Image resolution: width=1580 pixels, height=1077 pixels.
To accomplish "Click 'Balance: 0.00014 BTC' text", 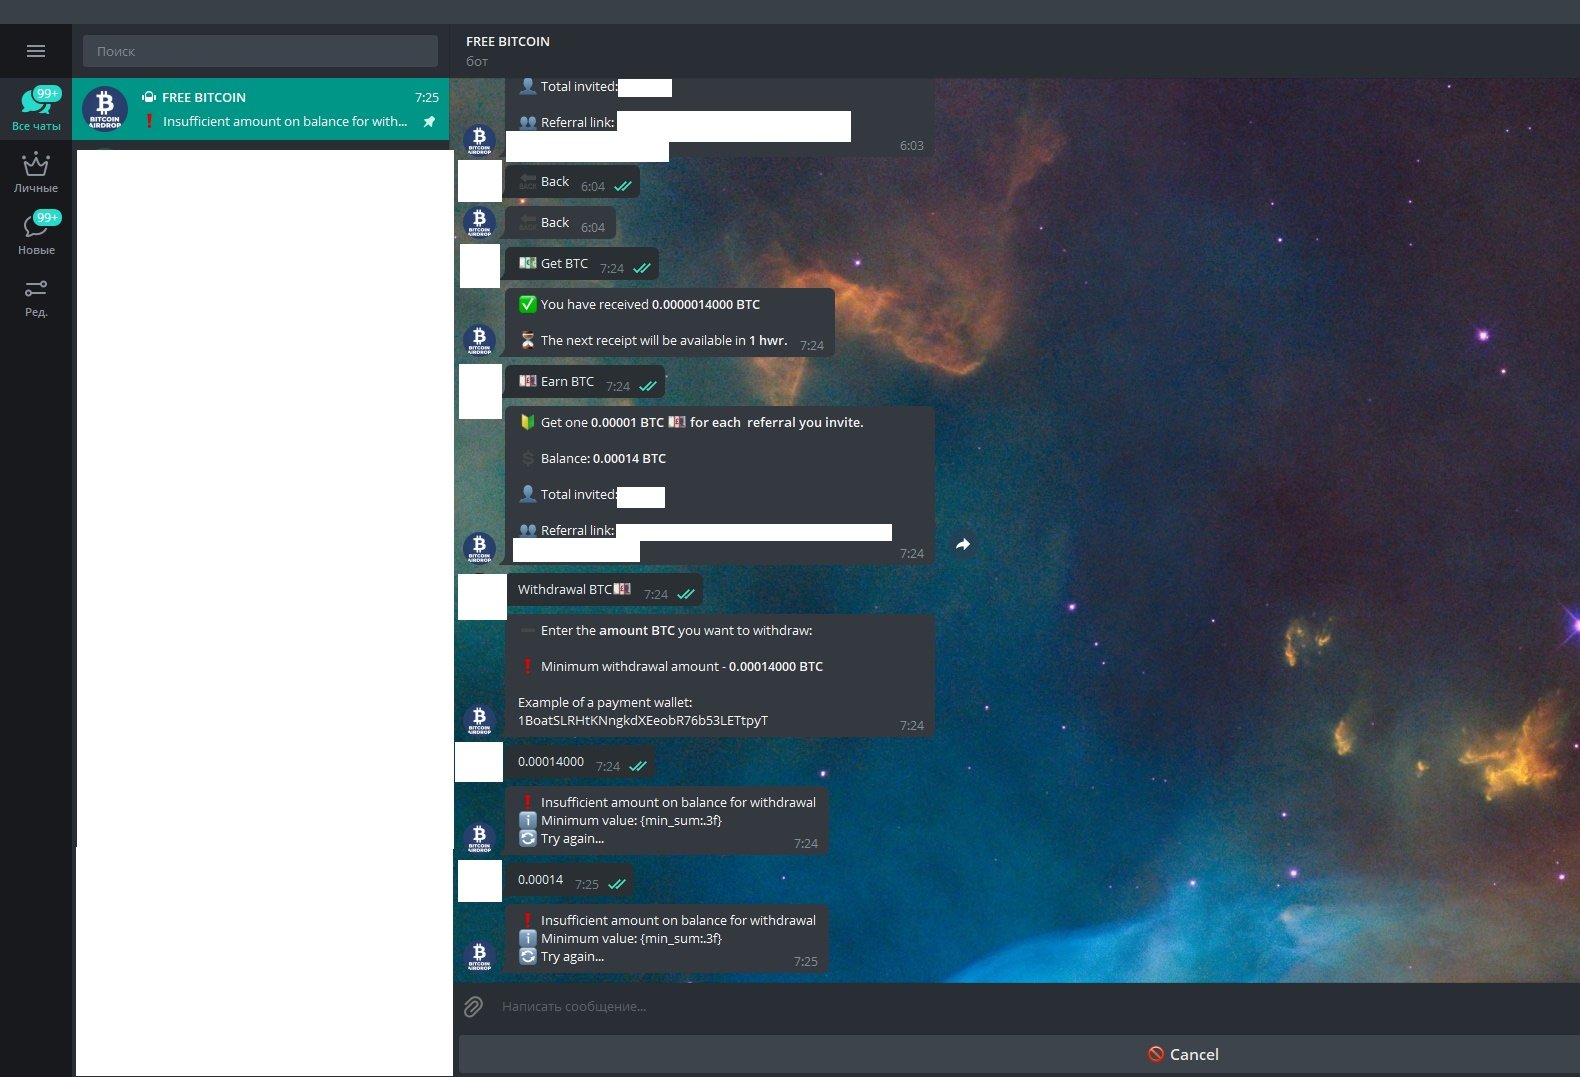I will pos(603,459).
